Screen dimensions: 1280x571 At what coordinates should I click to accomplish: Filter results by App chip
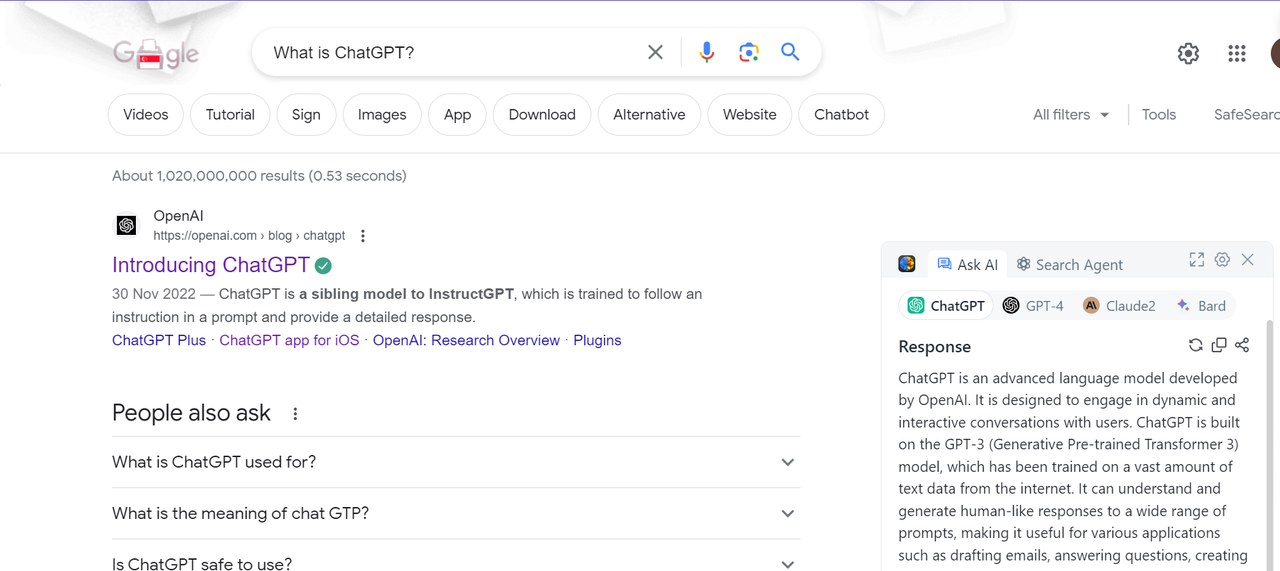click(457, 114)
